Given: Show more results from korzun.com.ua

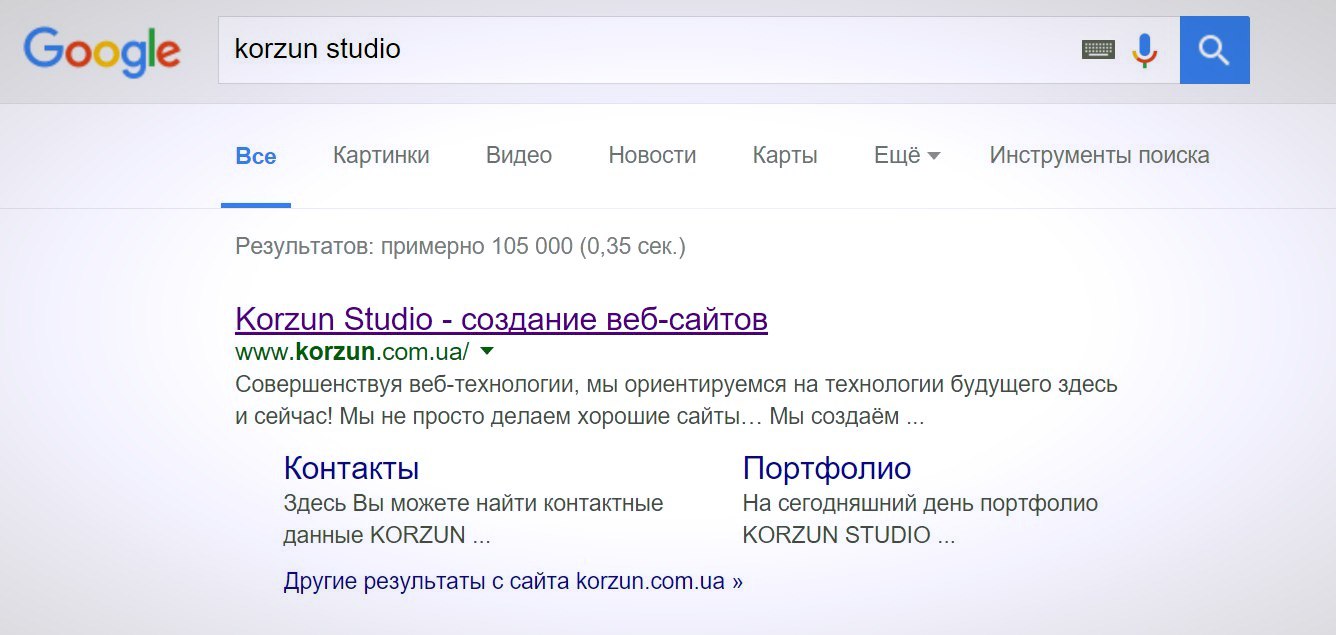Looking at the screenshot, I should point(513,579).
